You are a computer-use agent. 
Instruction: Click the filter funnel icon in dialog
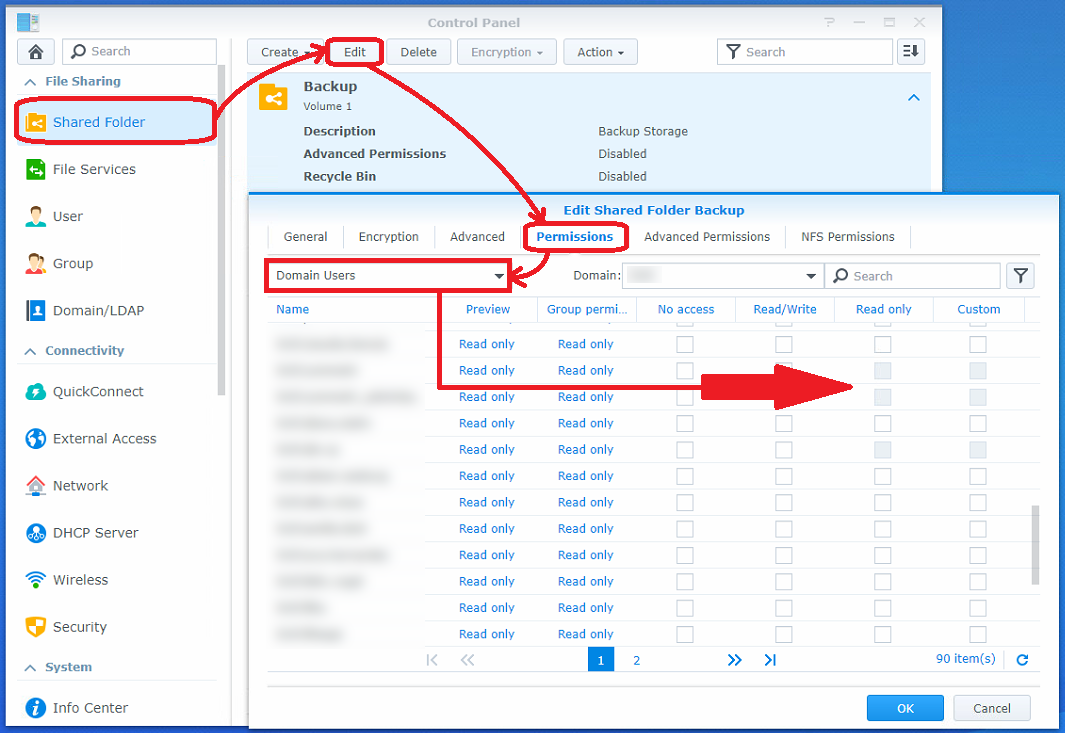[x=1020, y=276]
